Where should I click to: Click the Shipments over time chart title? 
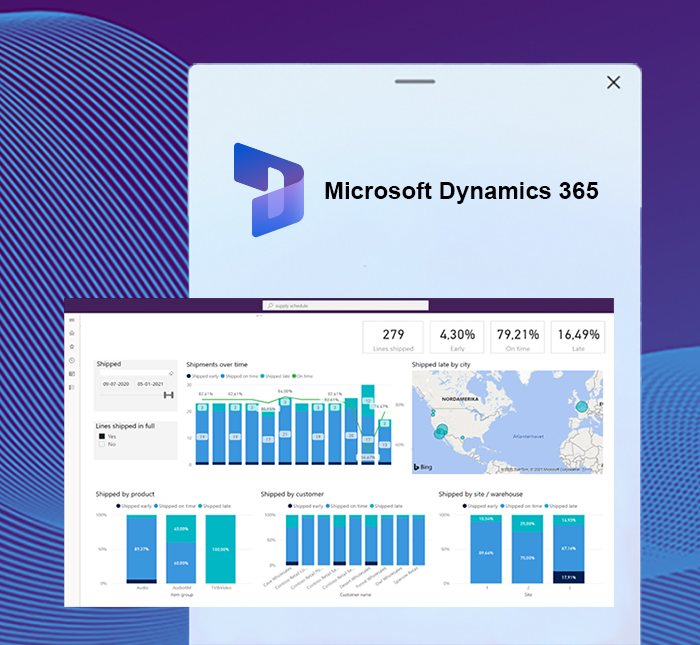pos(217,365)
